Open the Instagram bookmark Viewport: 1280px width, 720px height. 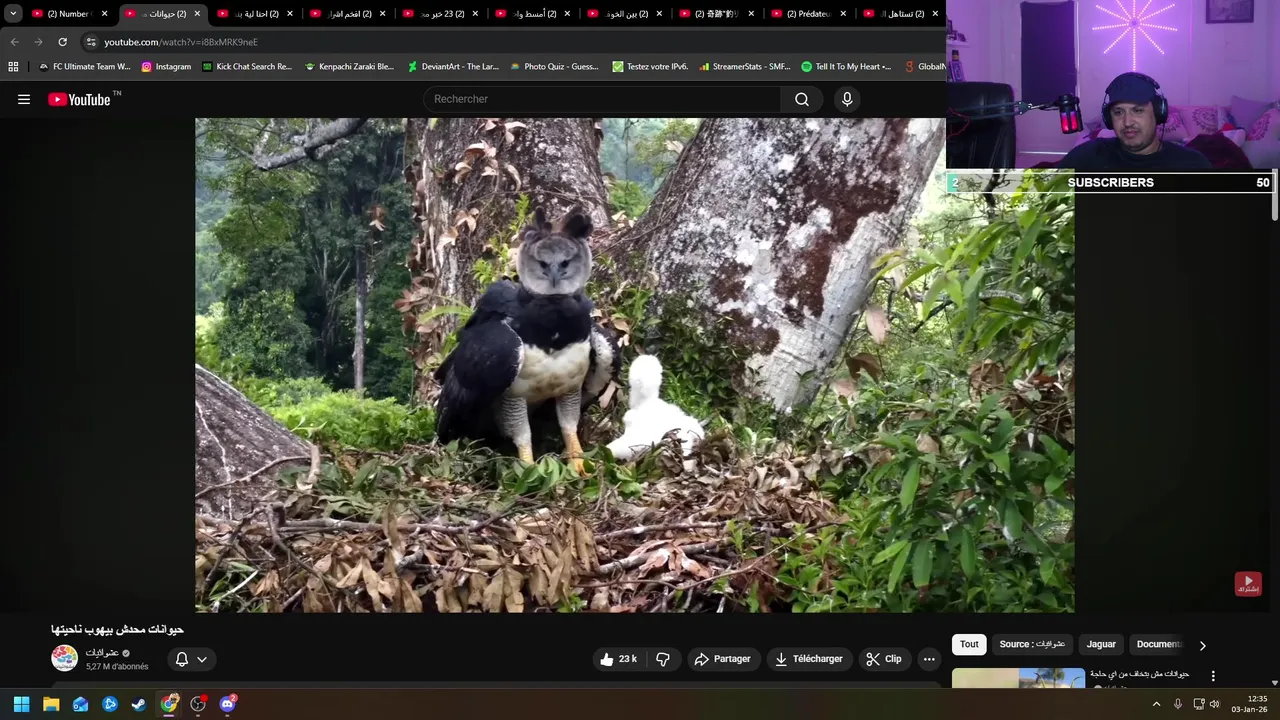point(166,67)
